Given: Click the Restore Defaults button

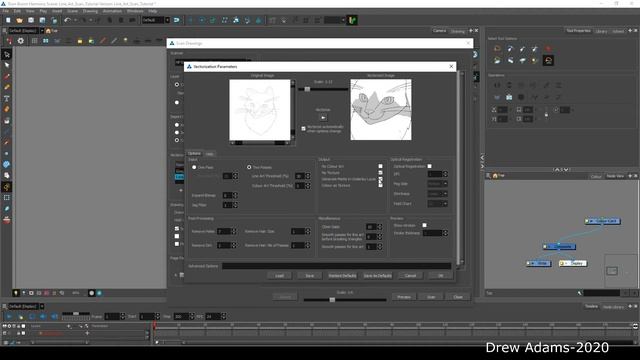Looking at the screenshot, I should pos(342,276).
